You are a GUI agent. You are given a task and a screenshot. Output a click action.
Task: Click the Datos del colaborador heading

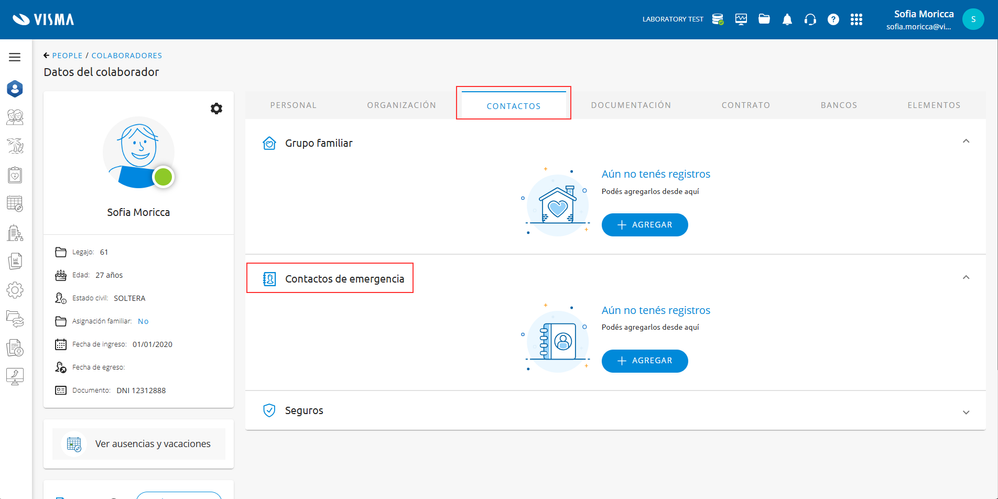coord(101,72)
